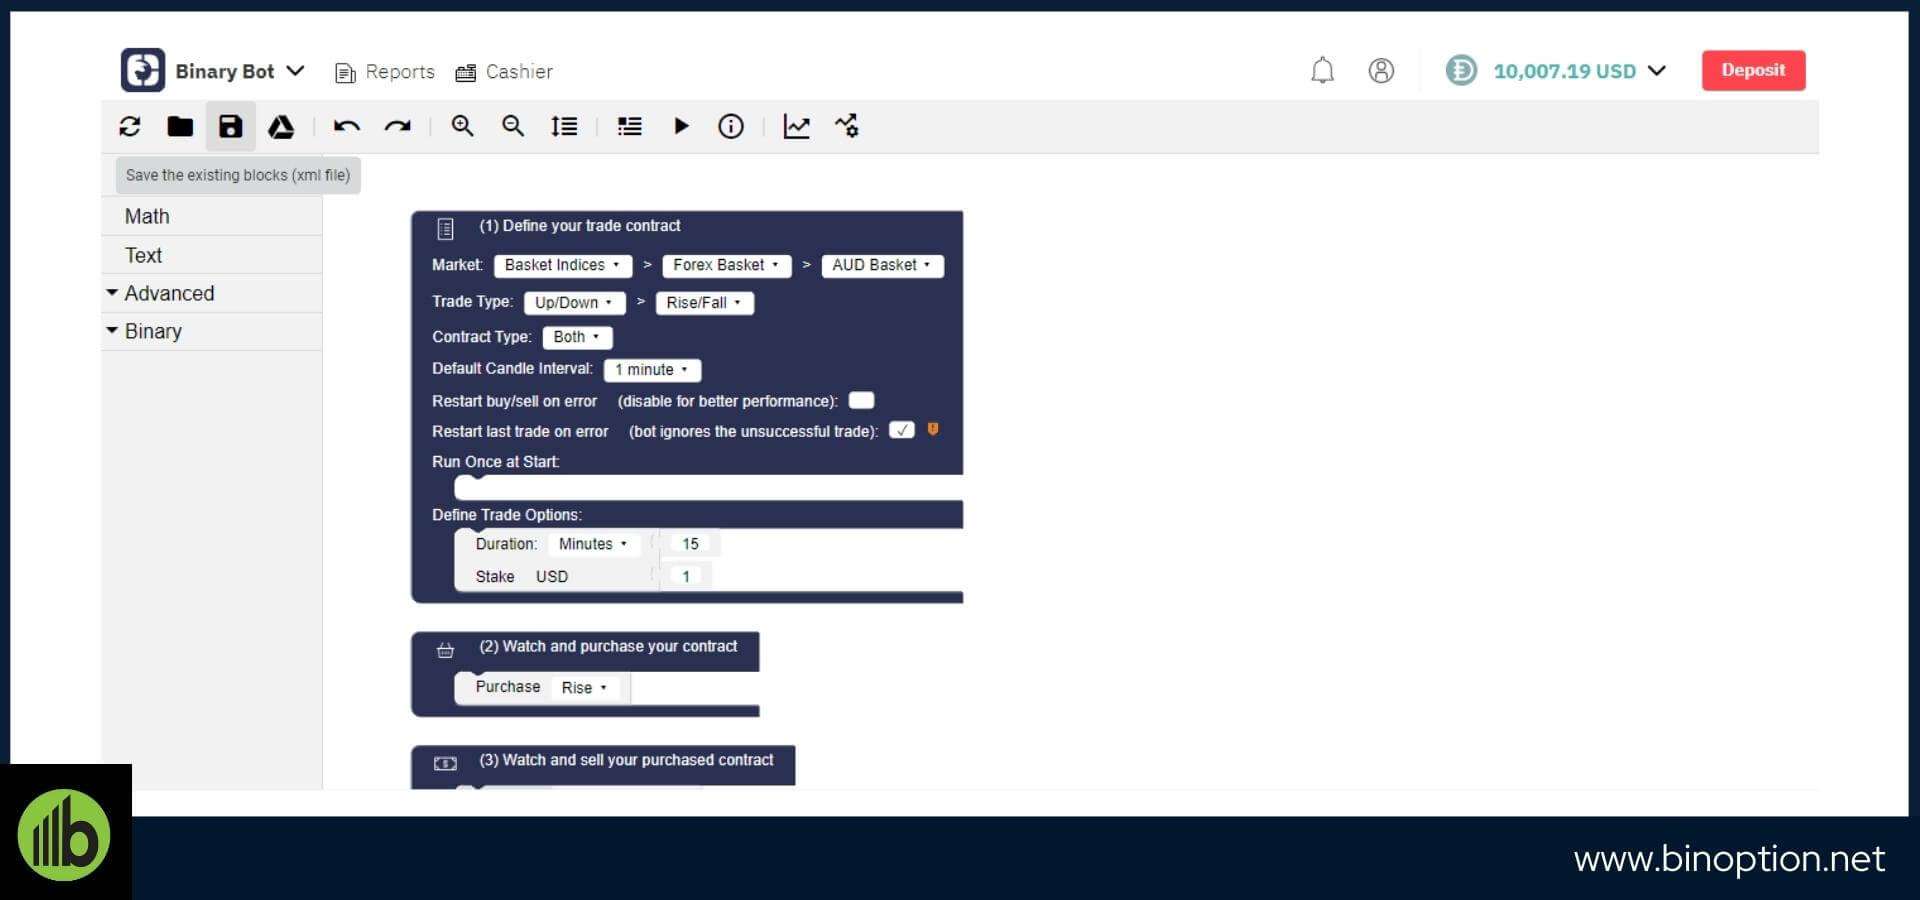The image size is (1920, 900).
Task: Open the chart icon in toolbar
Action: [796, 126]
